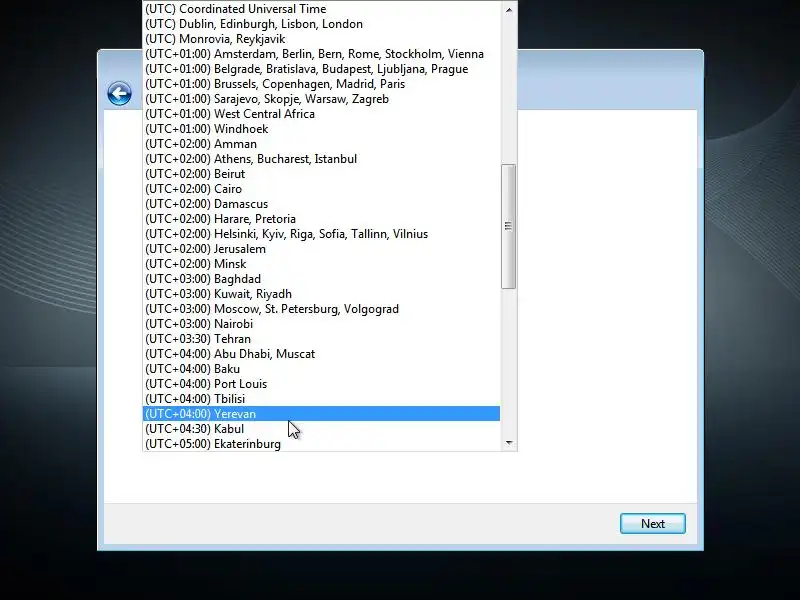Pick (UTC+02:00) Beirut
The width and height of the screenshot is (800, 600).
[321, 174]
